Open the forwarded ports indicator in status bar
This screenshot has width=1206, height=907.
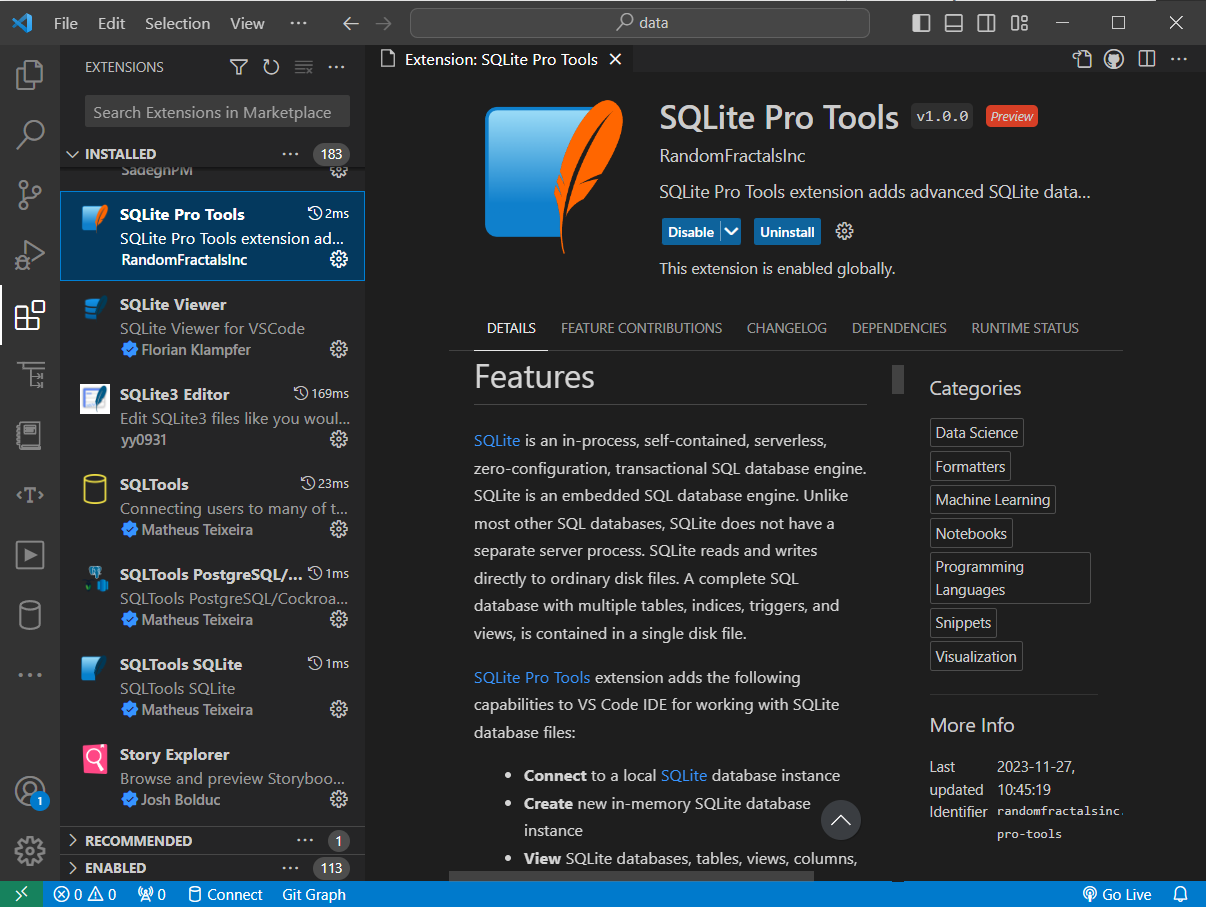tap(151, 894)
